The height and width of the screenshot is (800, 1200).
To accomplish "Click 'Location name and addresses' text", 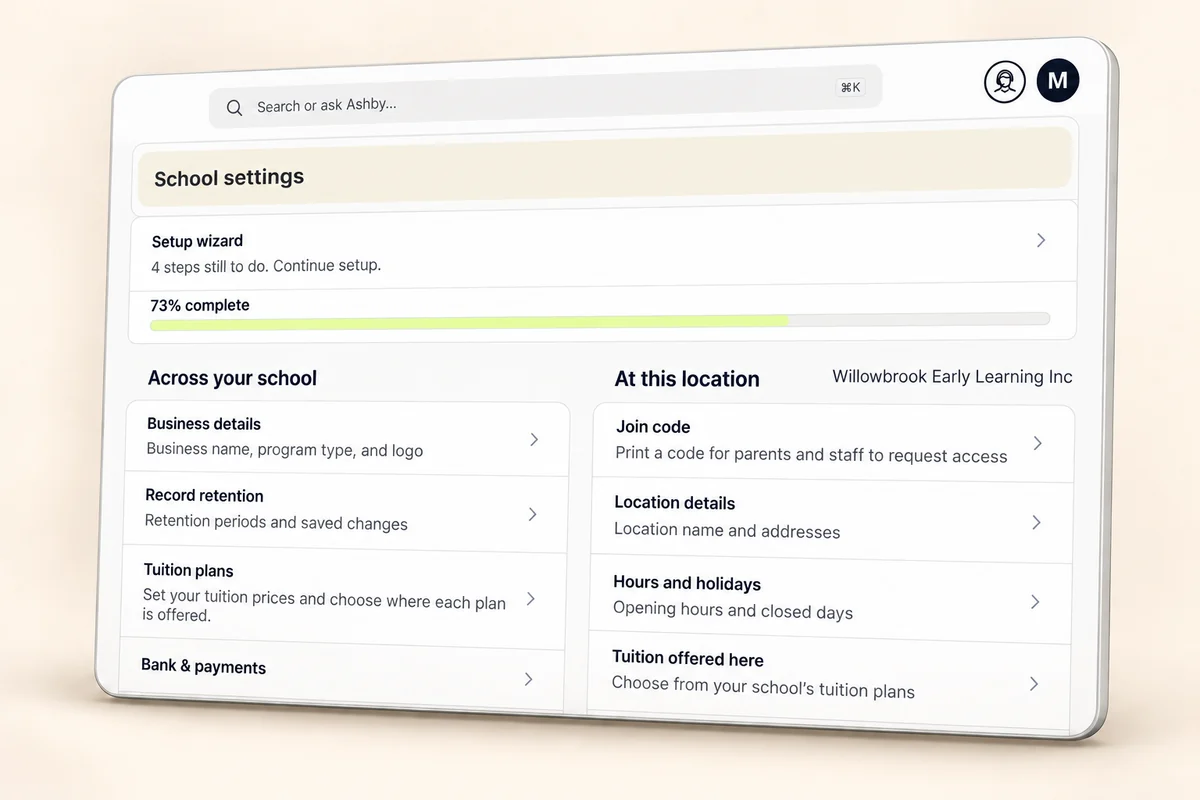I will (727, 531).
